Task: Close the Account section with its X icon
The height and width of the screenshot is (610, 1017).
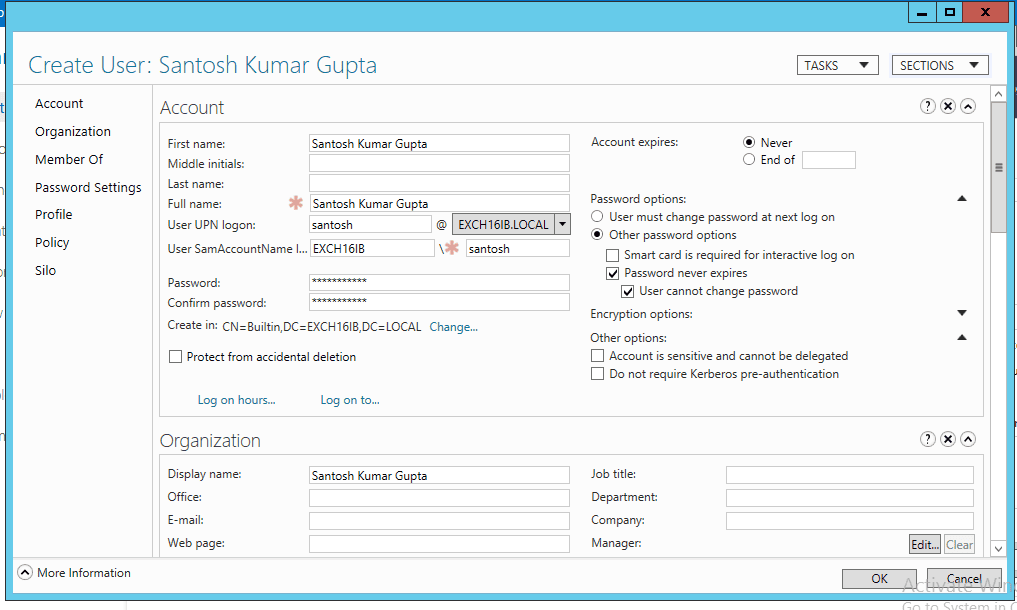Action: (948, 106)
